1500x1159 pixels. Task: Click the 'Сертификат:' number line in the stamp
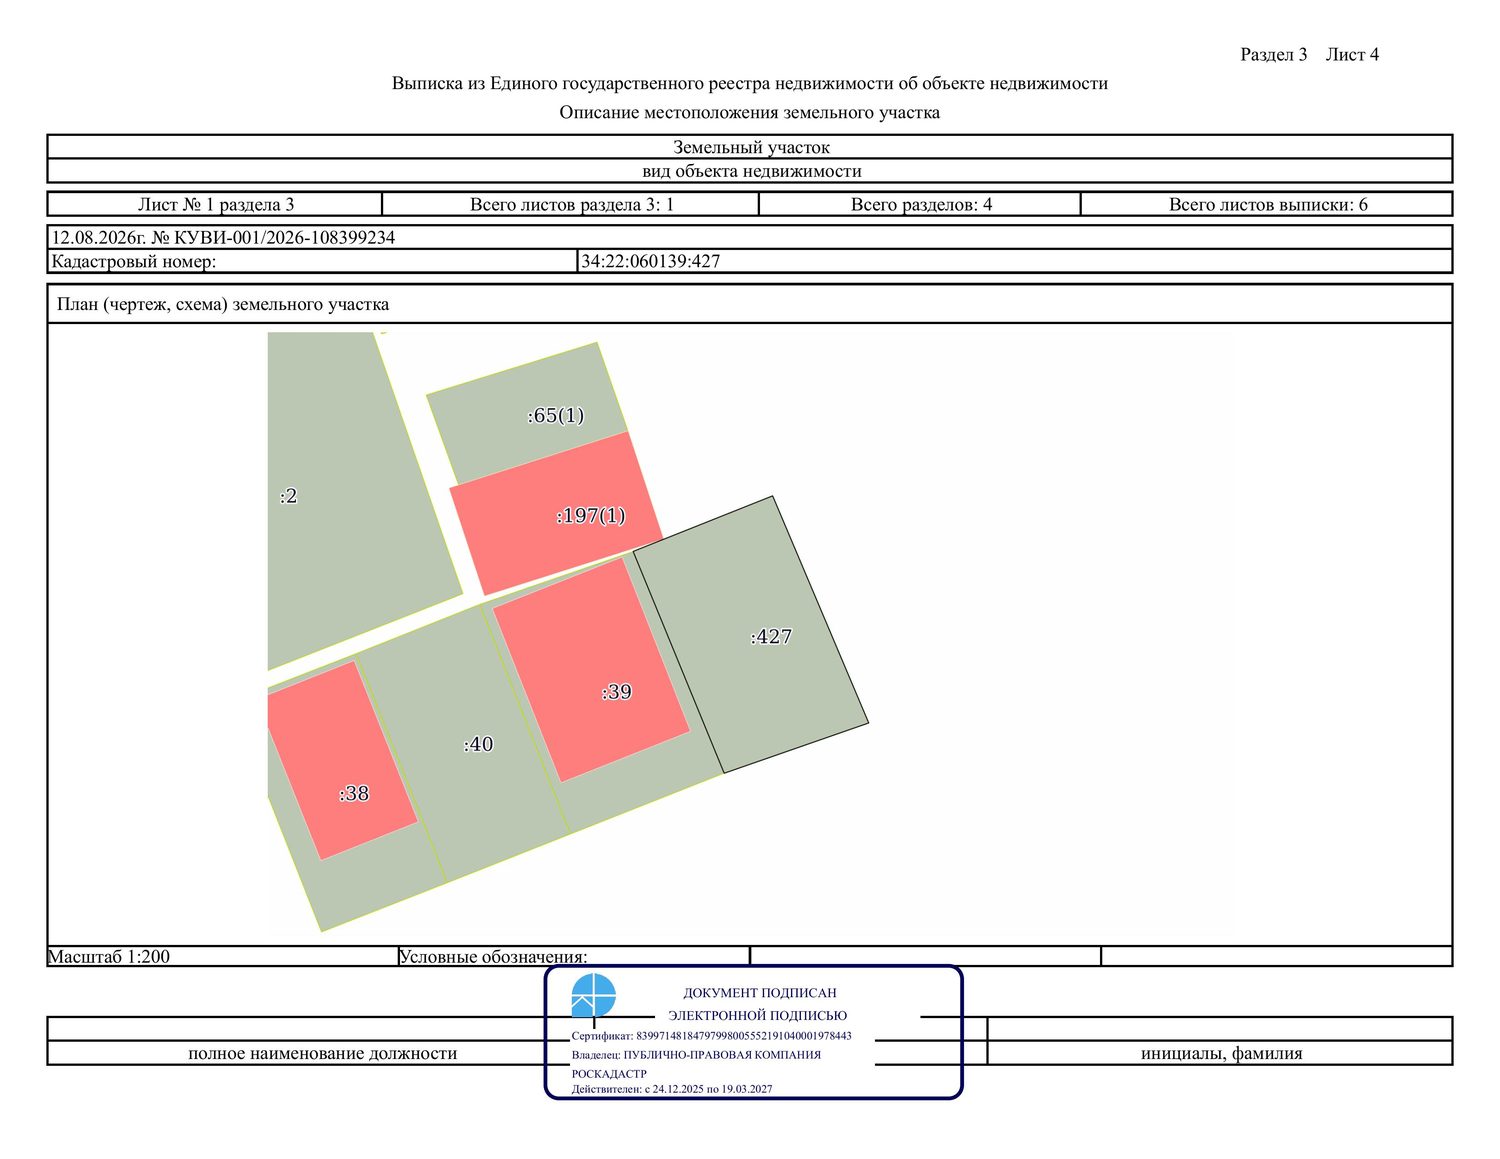pyautogui.click(x=712, y=1036)
